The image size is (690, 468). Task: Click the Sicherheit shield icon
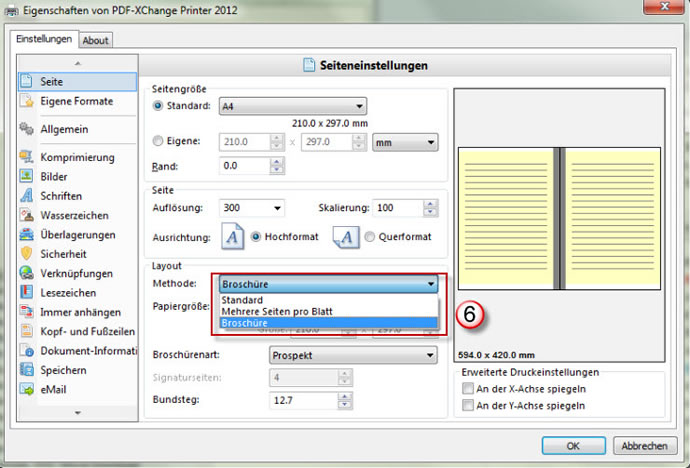click(26, 254)
